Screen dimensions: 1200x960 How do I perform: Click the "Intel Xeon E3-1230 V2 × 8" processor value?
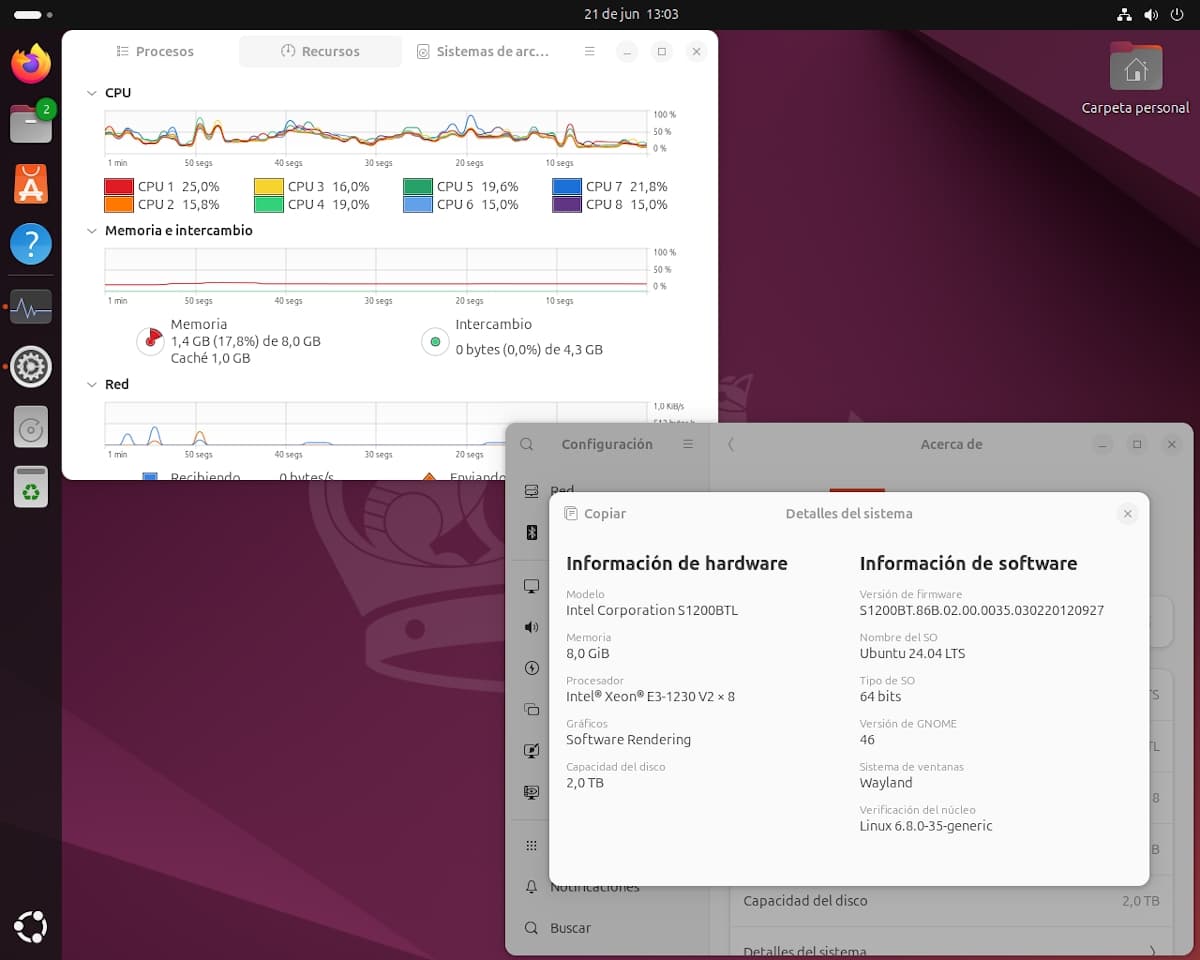point(650,696)
